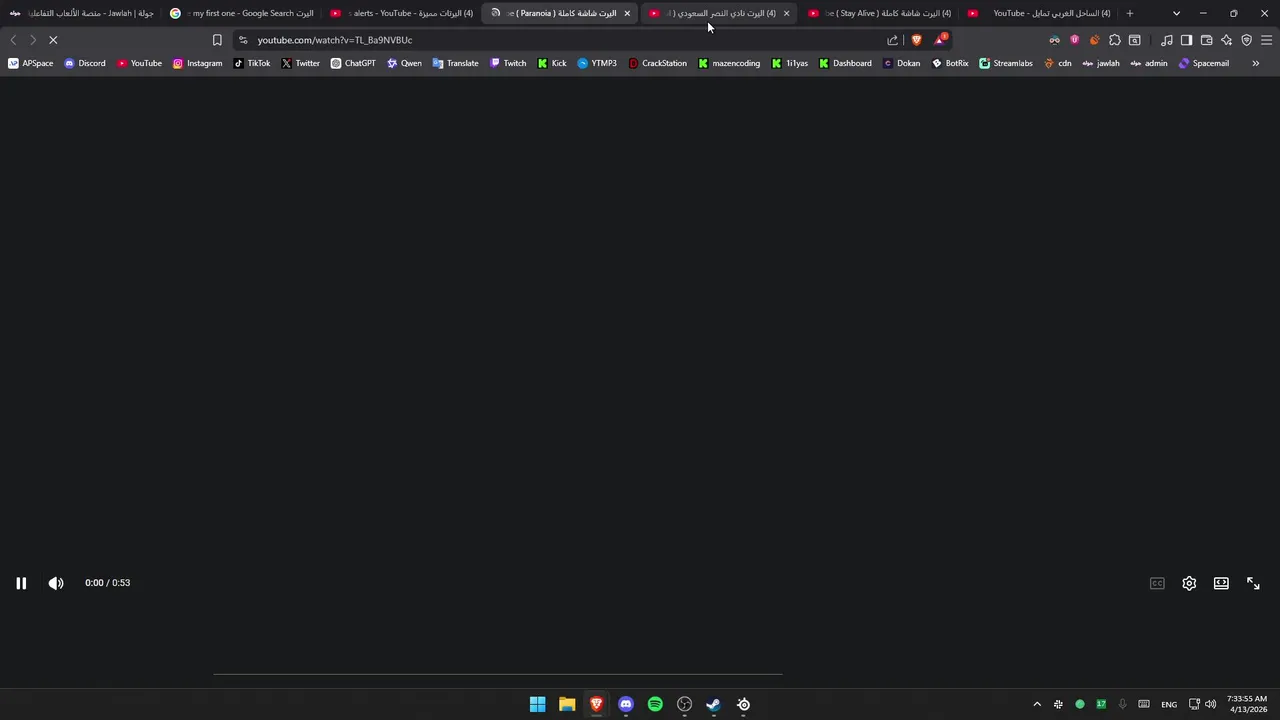Go forward in browser history
The image size is (1280, 720).
pos(33,40)
